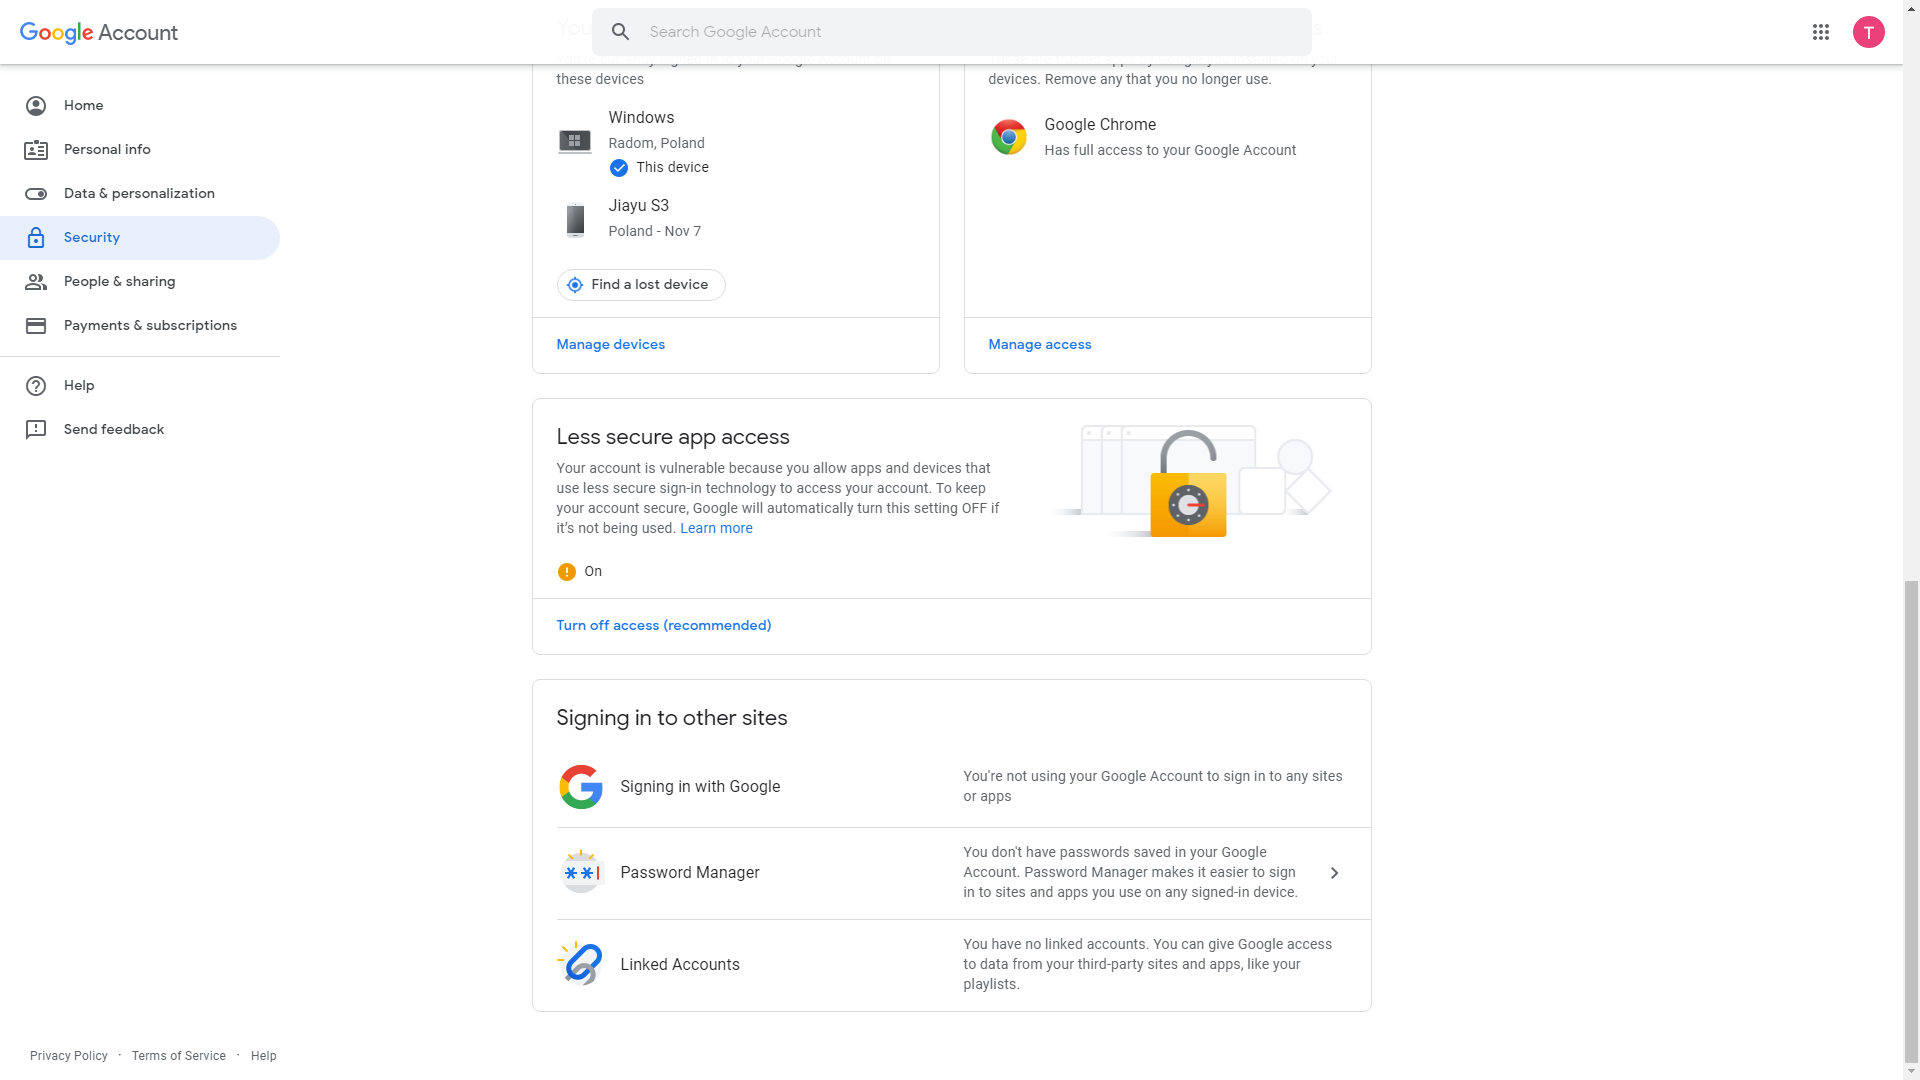
Task: Click the scrollbar down arrow
Action: (x=1911, y=1071)
